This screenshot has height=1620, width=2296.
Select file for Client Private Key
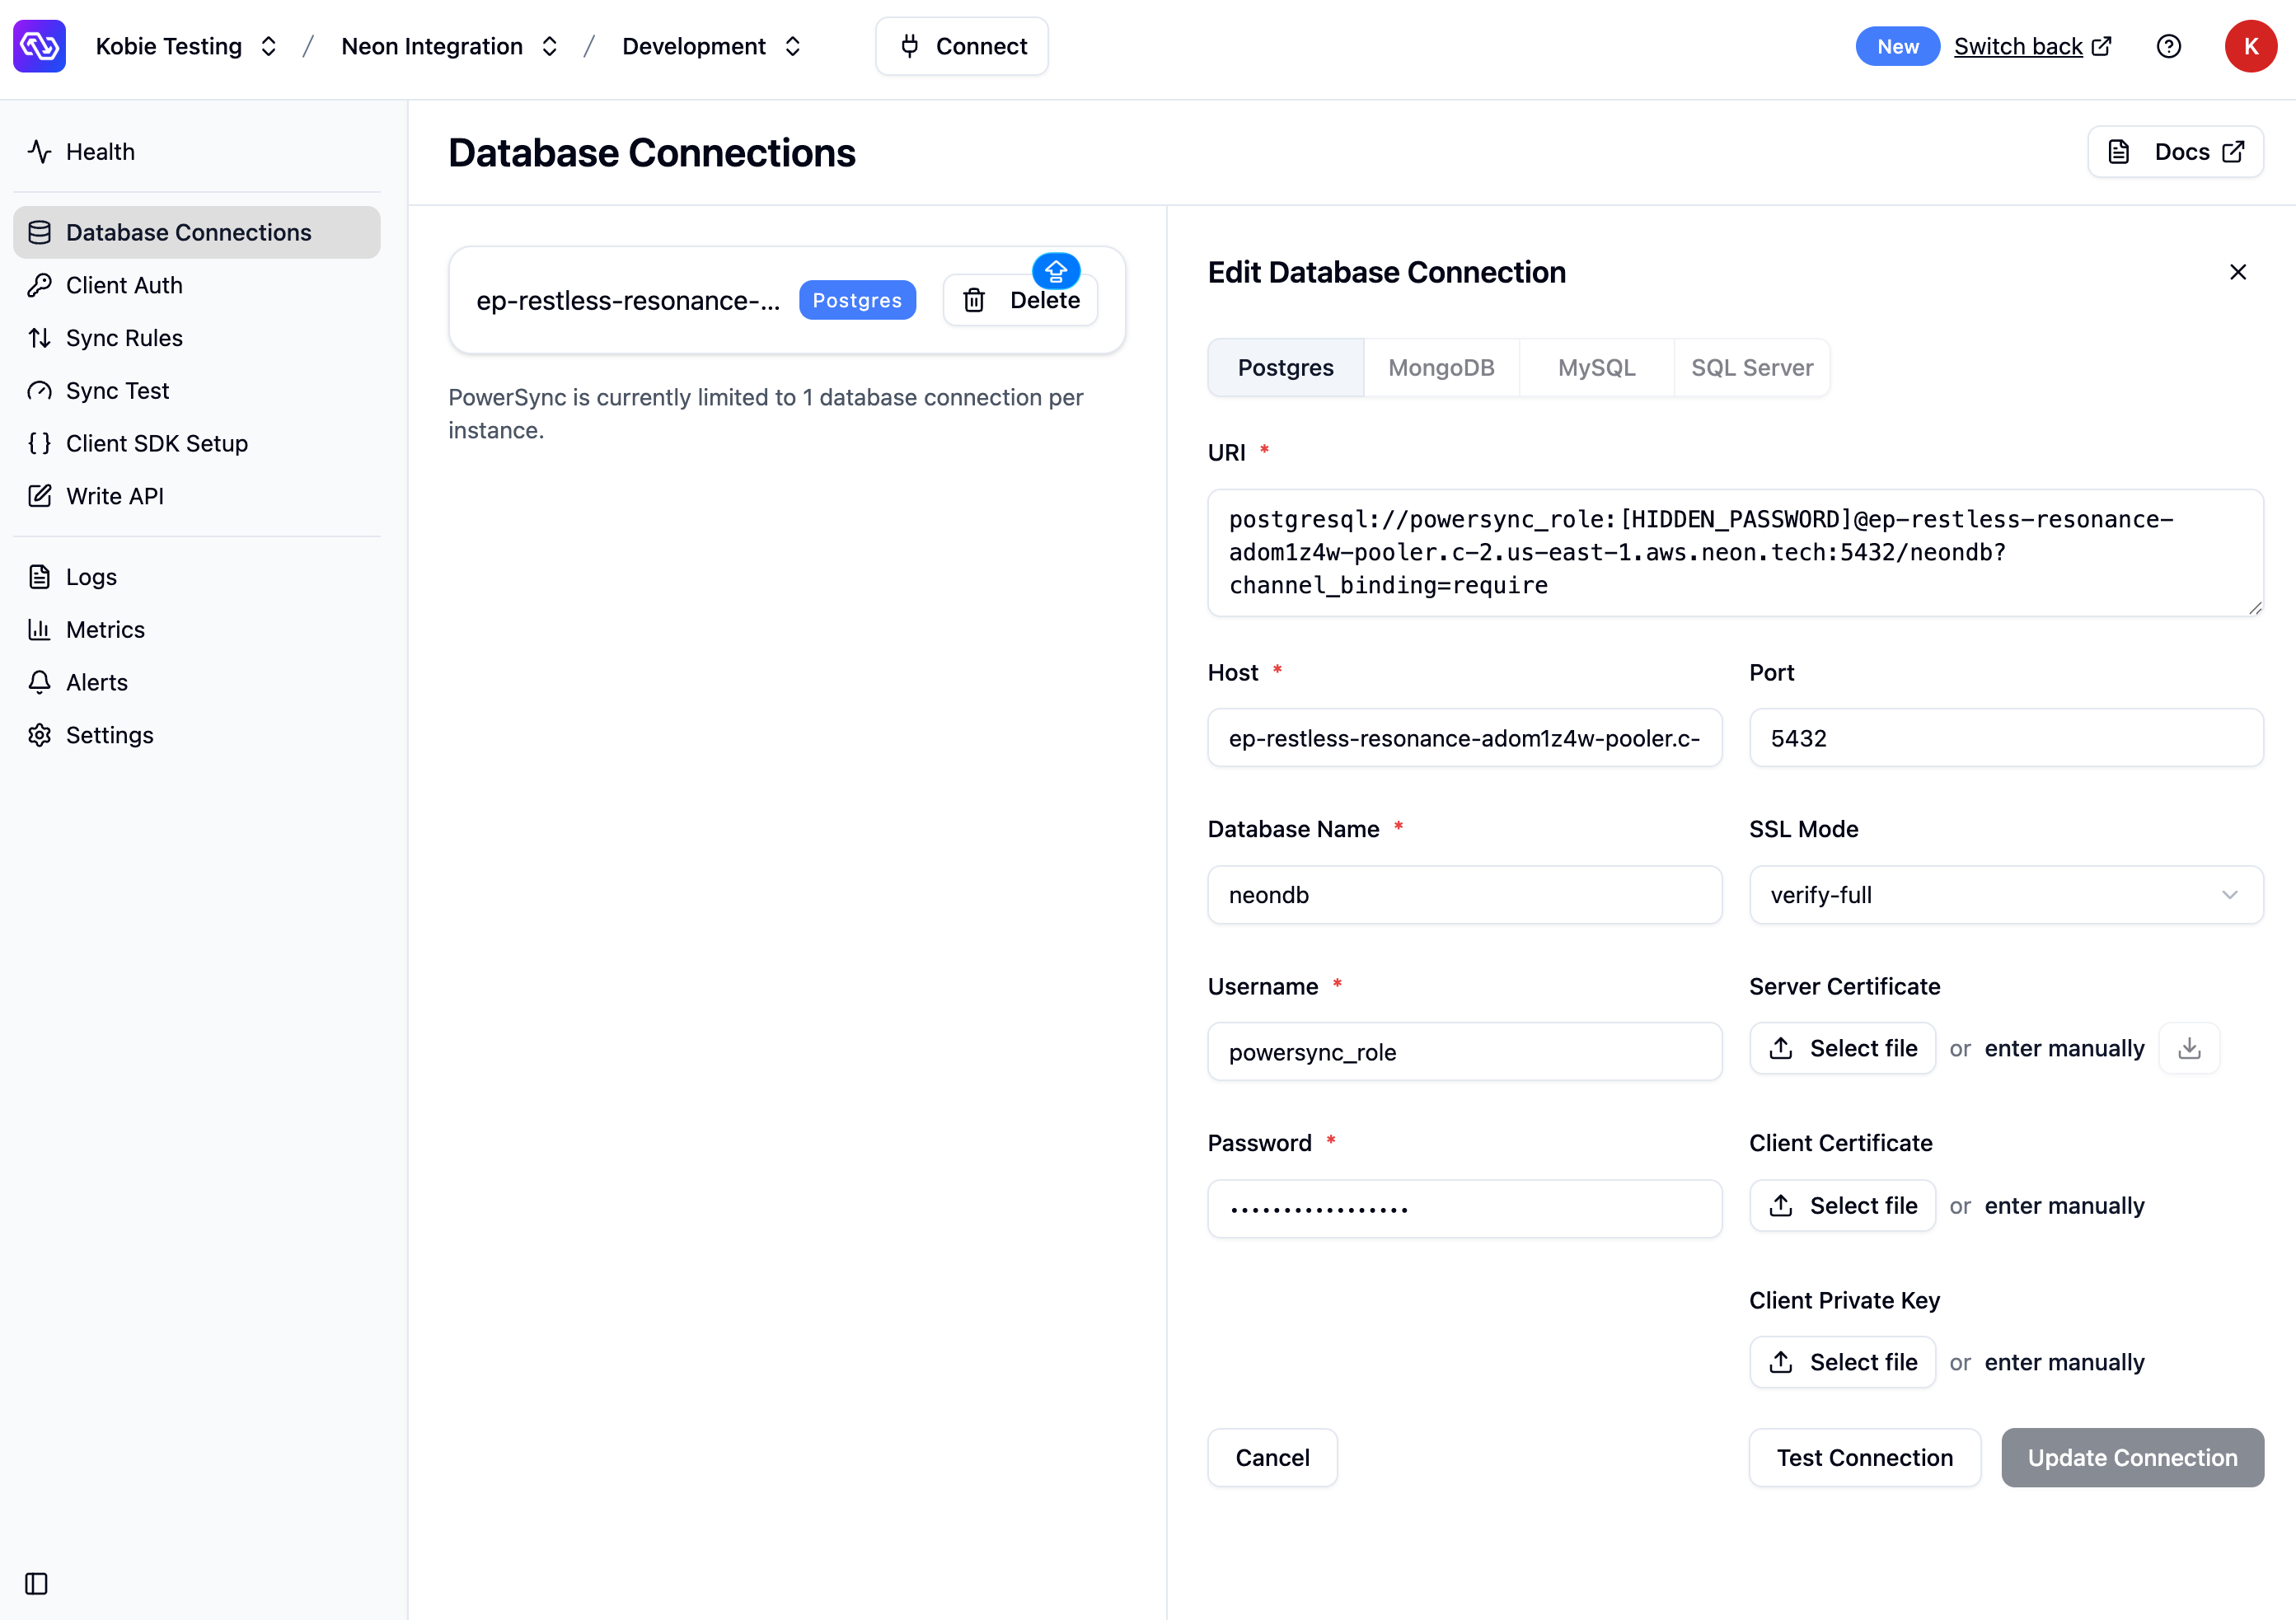(1842, 1362)
